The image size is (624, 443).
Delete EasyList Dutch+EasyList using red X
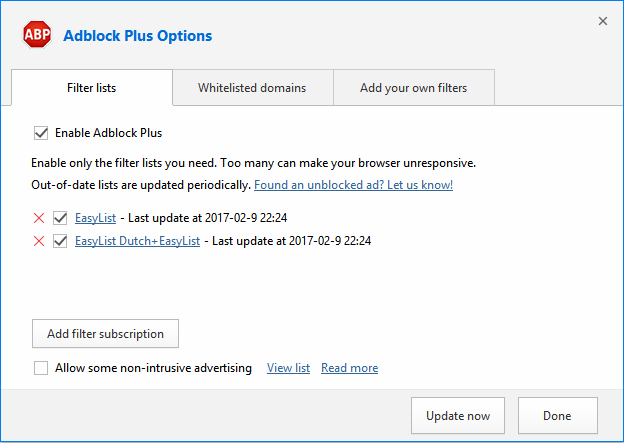(x=39, y=241)
